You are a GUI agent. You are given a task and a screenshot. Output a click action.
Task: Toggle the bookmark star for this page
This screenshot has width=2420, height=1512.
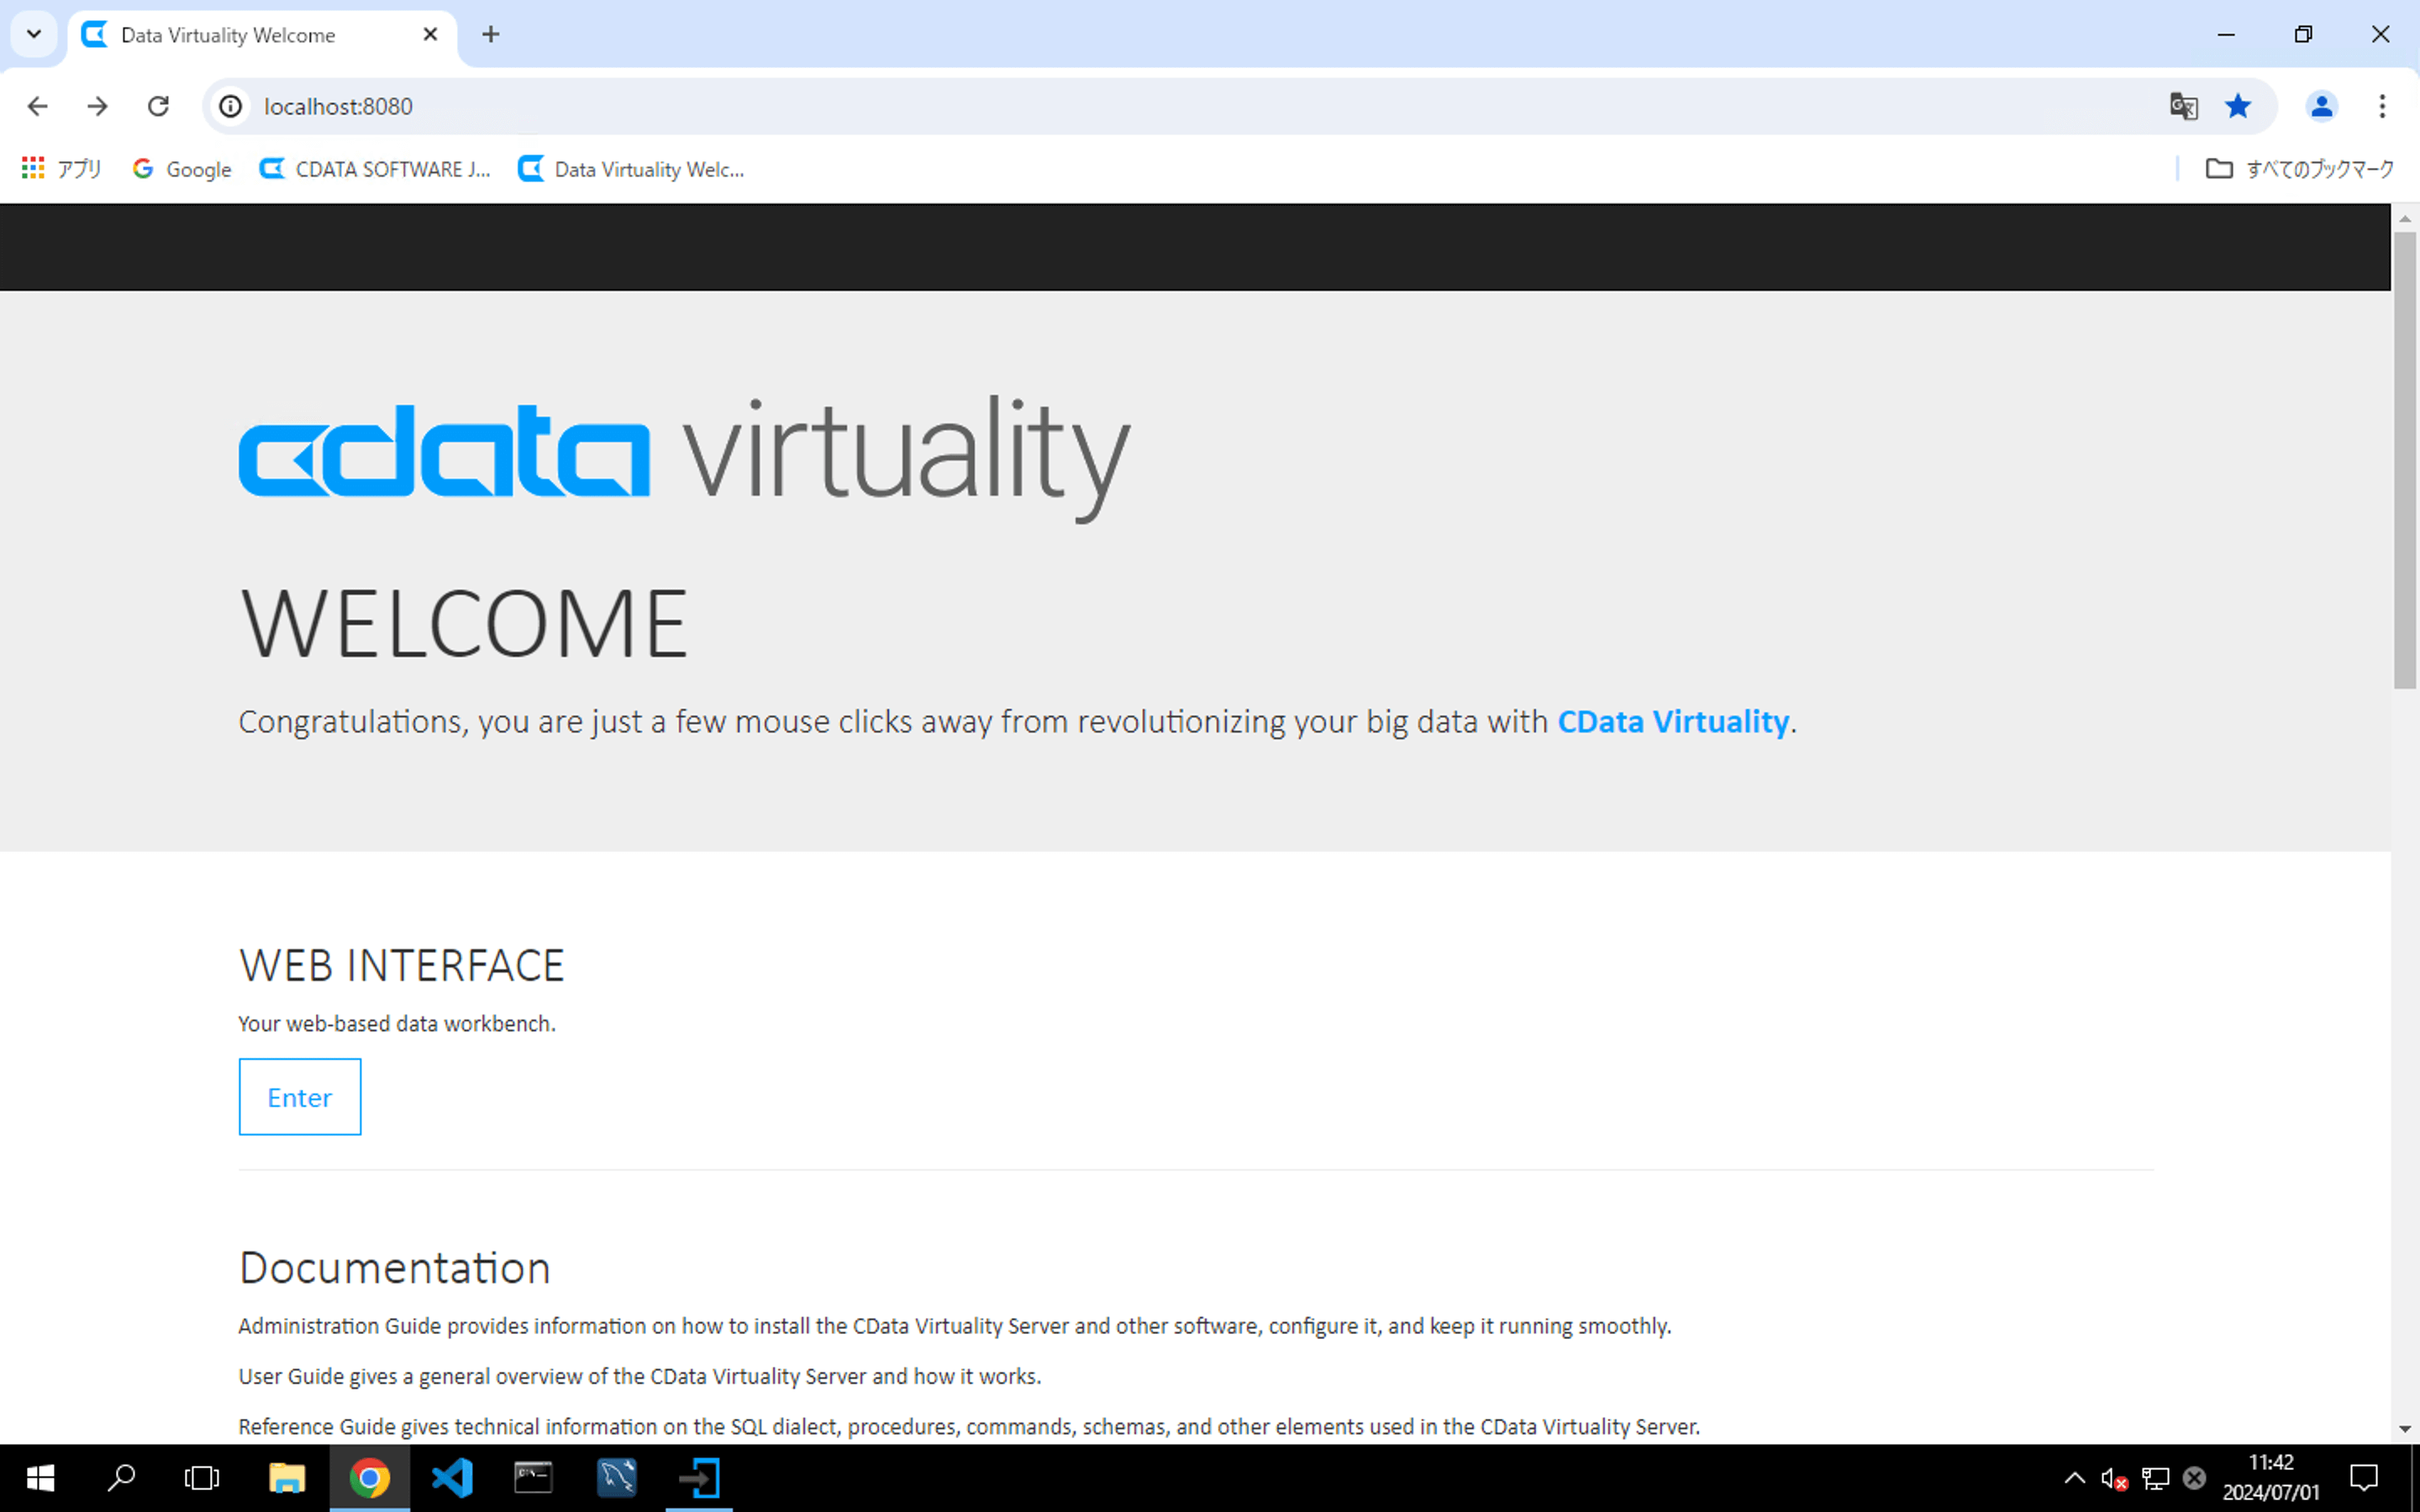[2238, 106]
